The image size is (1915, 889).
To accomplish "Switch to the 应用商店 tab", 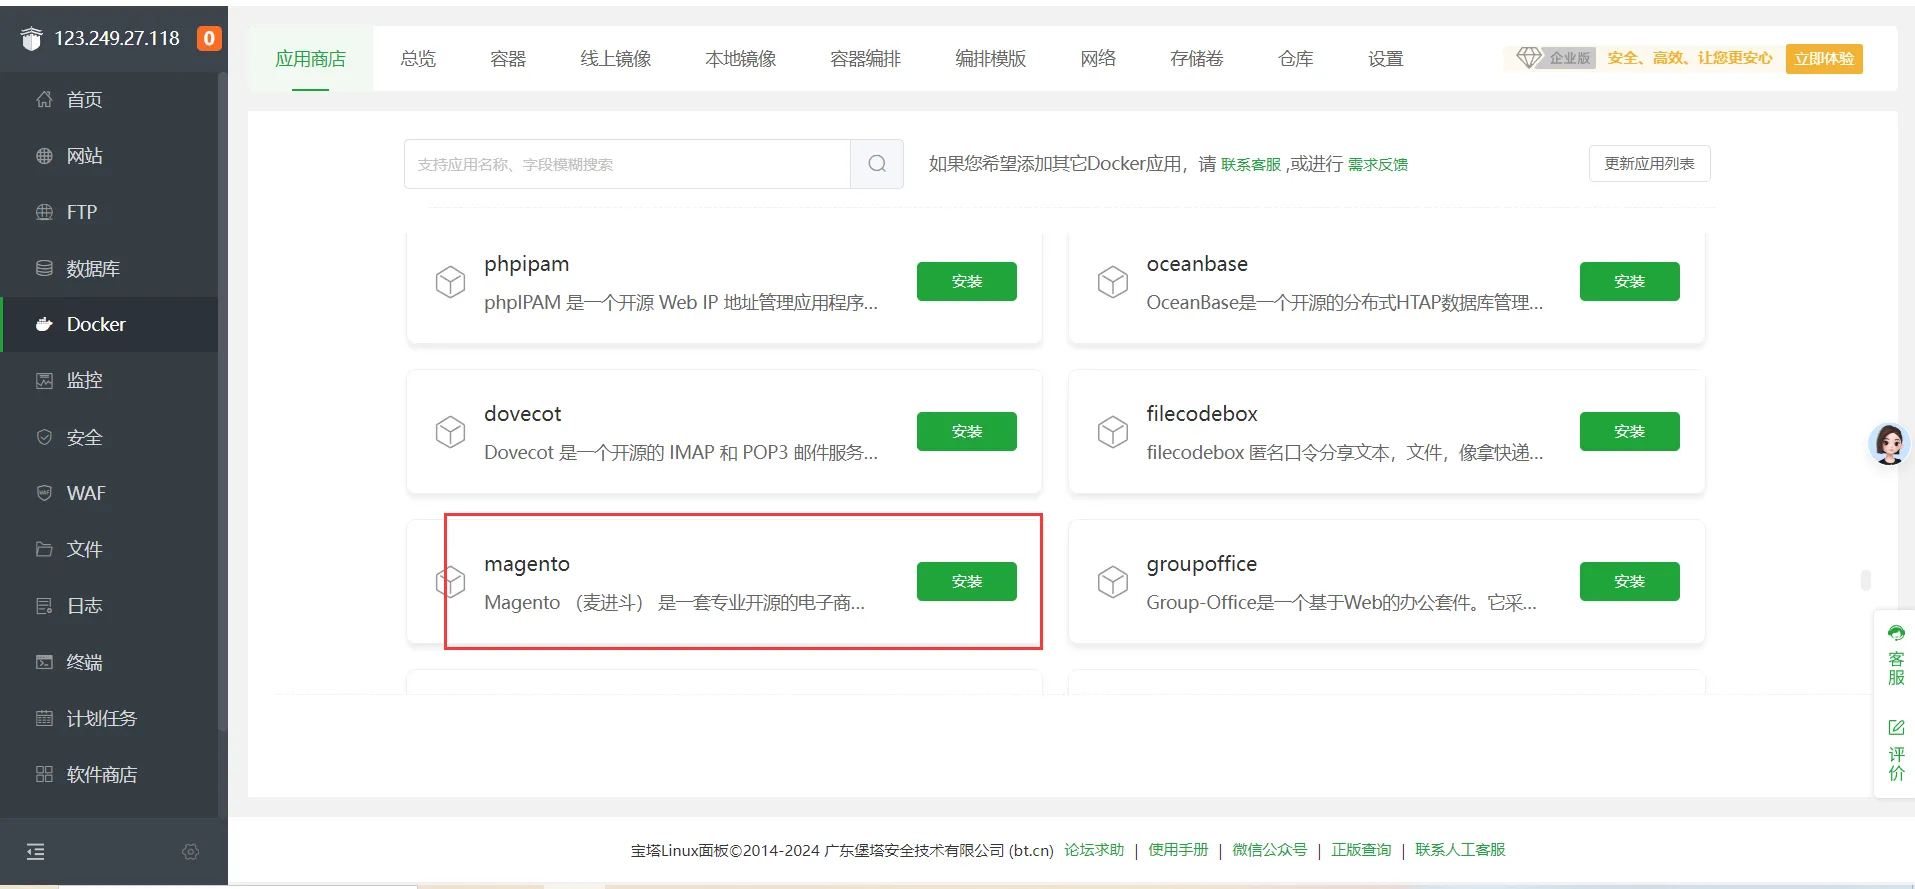I will [310, 59].
